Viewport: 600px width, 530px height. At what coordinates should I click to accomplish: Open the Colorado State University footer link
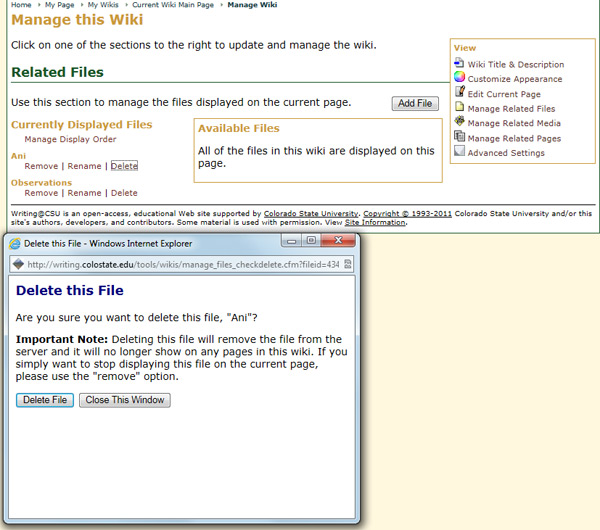click(x=310, y=214)
